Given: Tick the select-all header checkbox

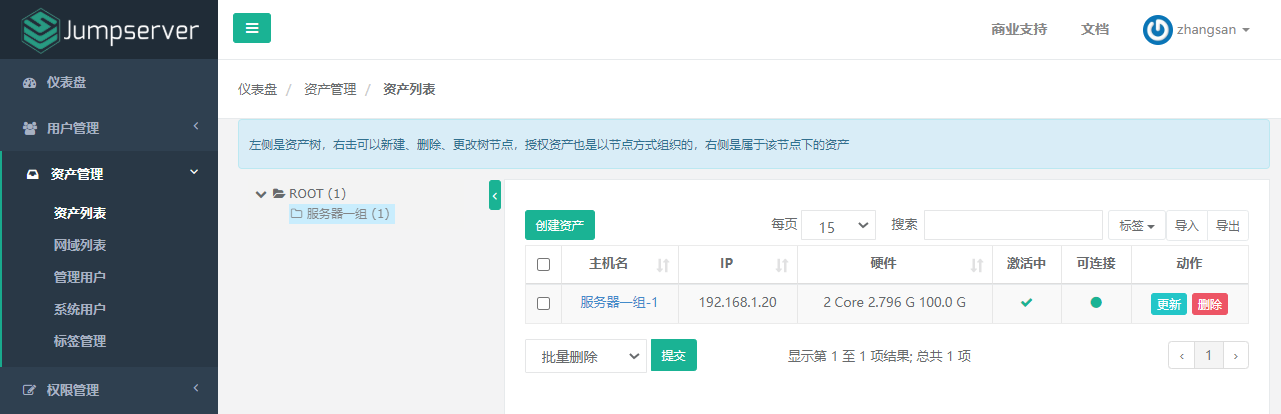Looking at the screenshot, I should click(x=543, y=265).
